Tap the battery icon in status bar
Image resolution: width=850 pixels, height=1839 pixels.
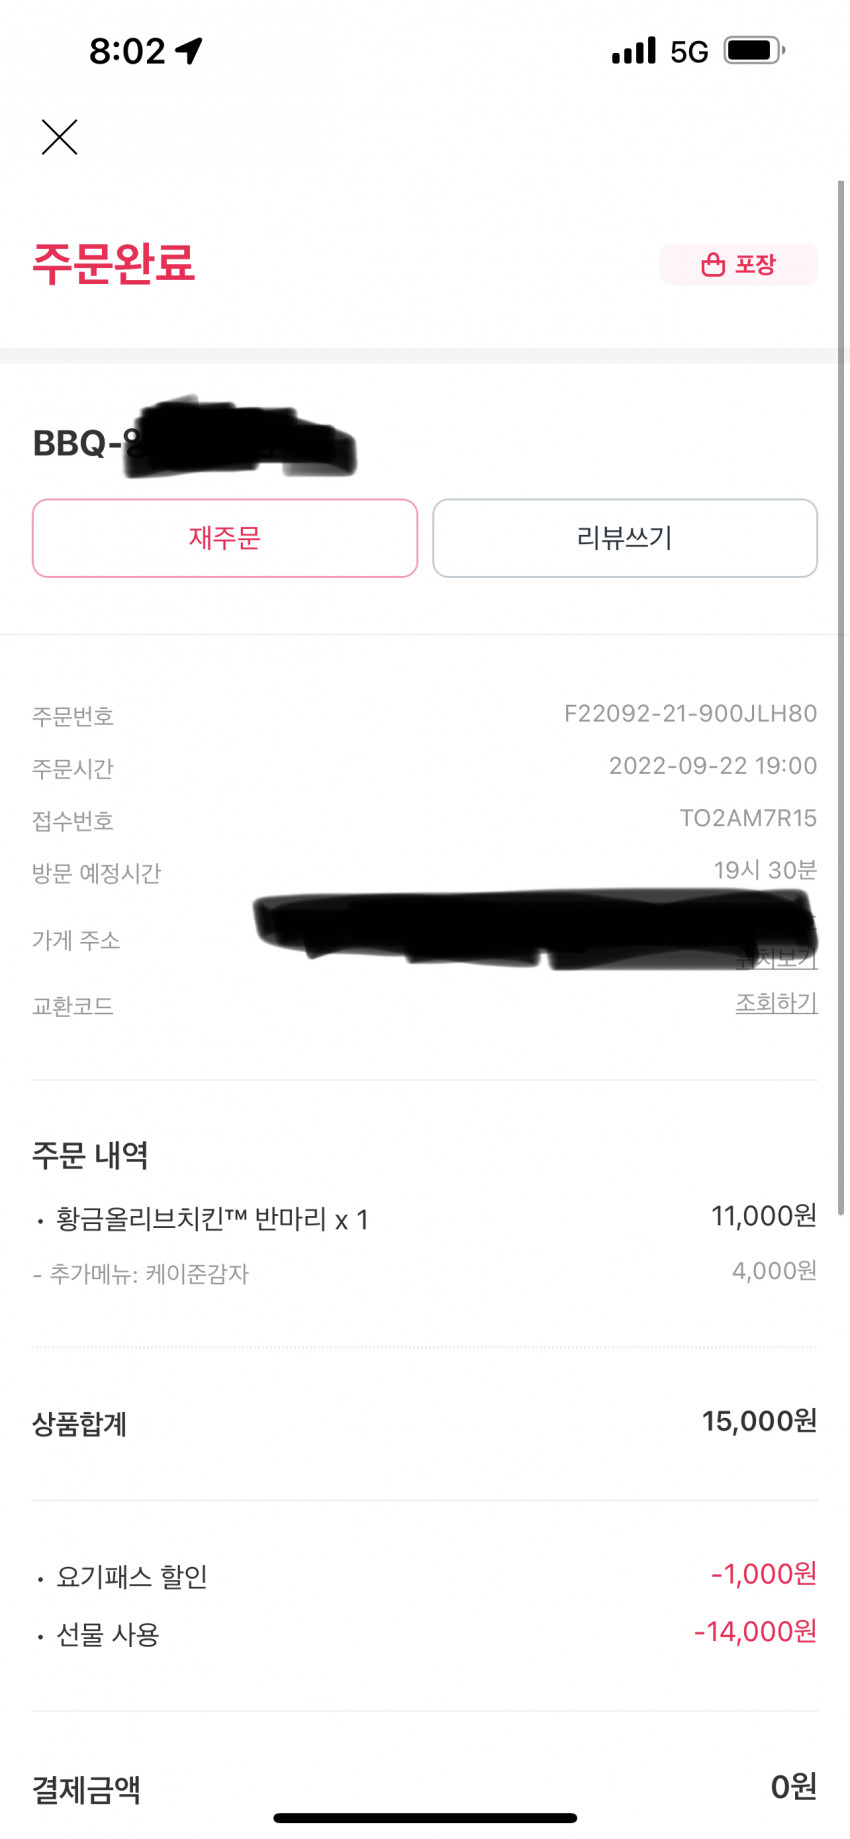pyautogui.click(x=755, y=50)
